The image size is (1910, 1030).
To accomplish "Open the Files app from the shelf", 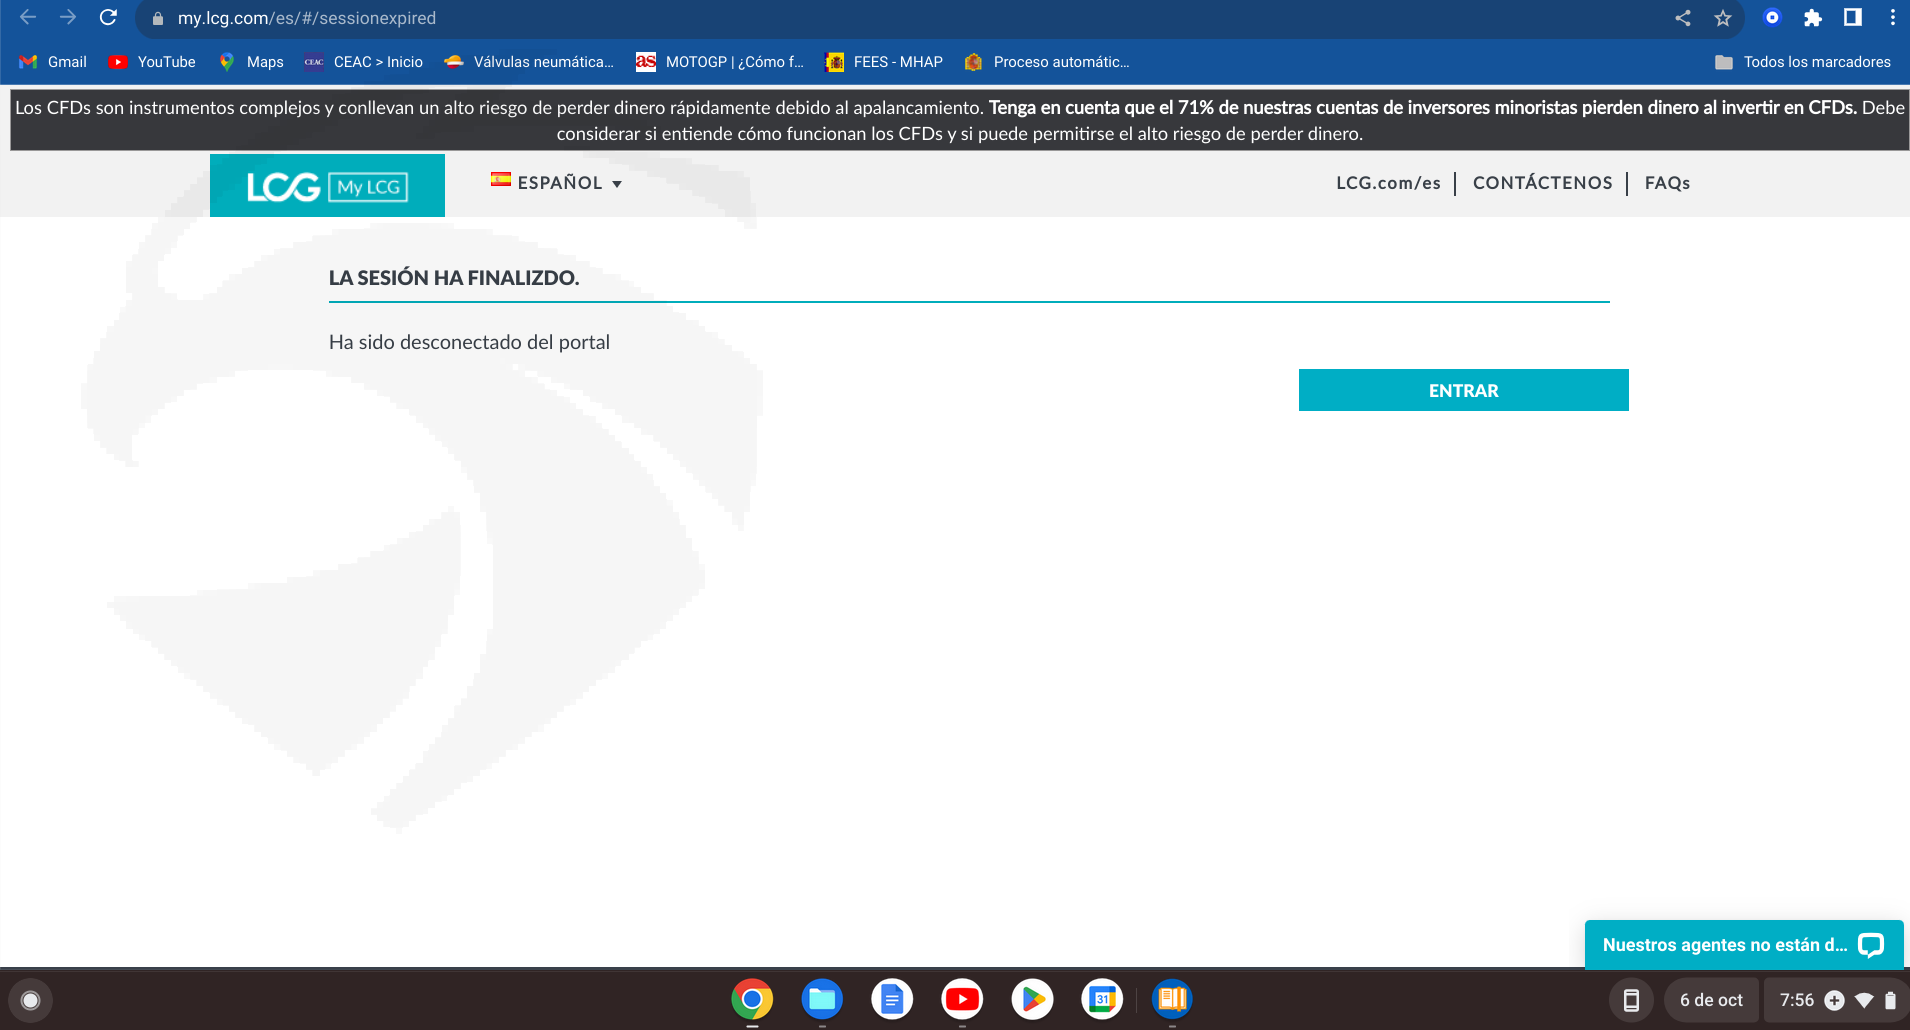I will pyautogui.click(x=822, y=999).
